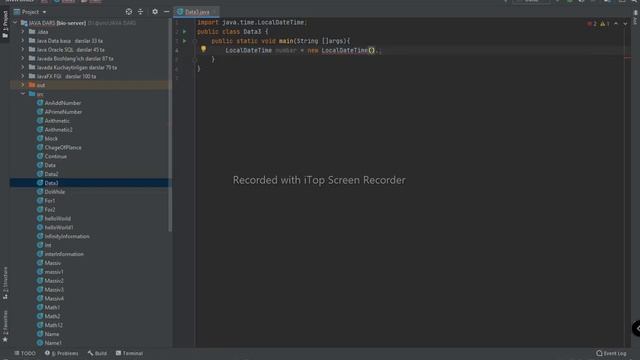
Task: Expand the Javada Kuchaytirilgan folder
Action: click(x=23, y=67)
